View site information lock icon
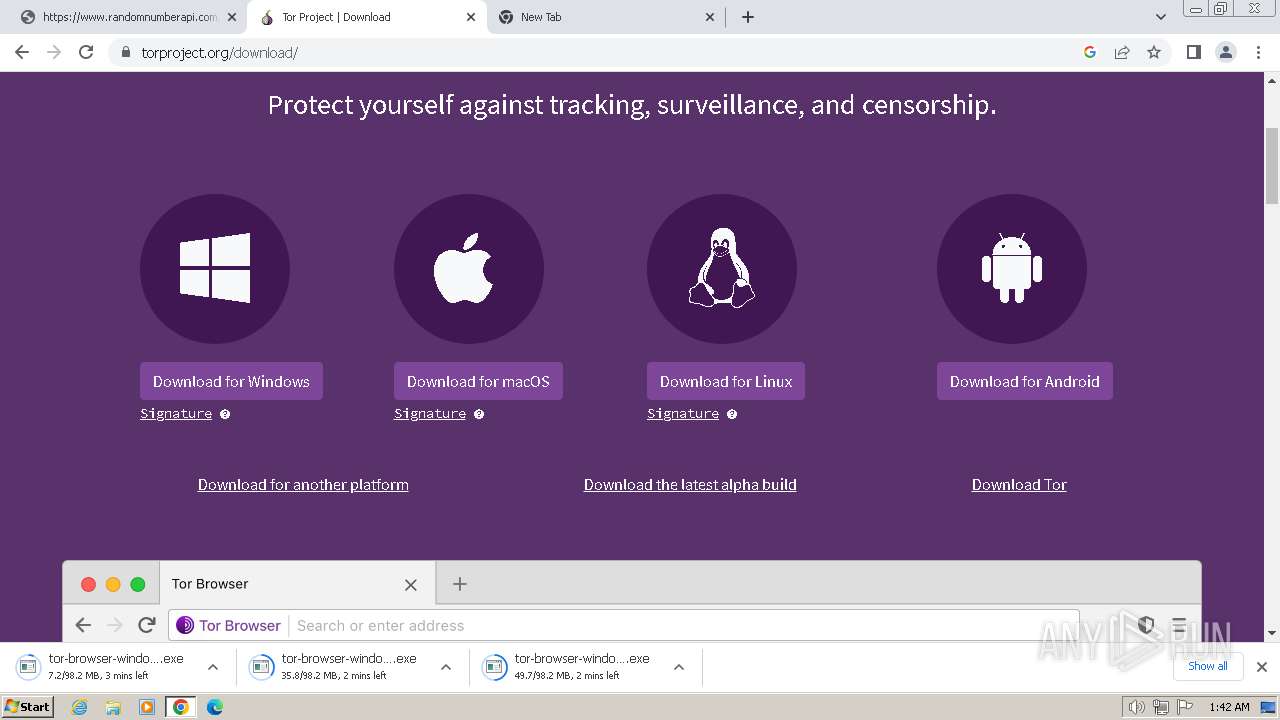Viewport: 1280px width, 720px height. [125, 52]
